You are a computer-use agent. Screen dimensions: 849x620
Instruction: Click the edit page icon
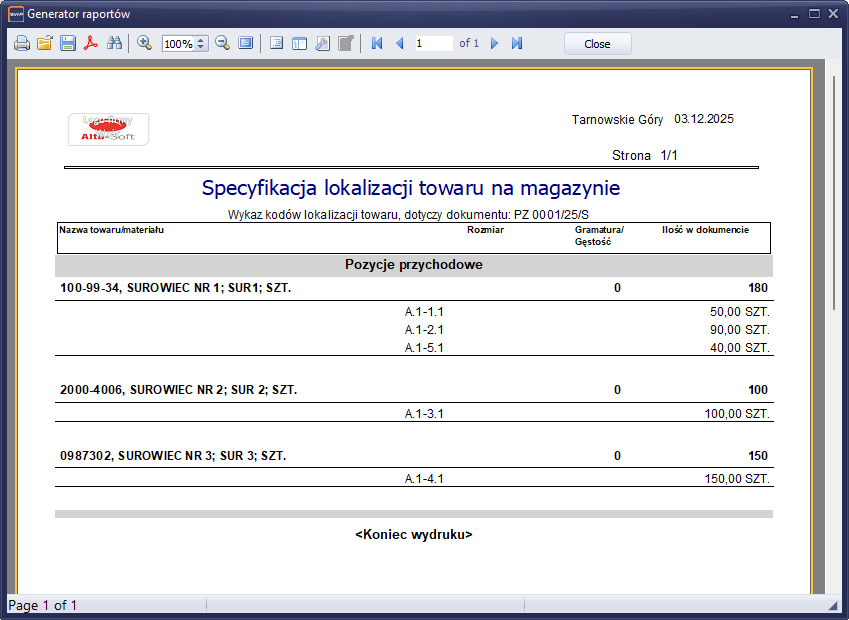coord(345,44)
